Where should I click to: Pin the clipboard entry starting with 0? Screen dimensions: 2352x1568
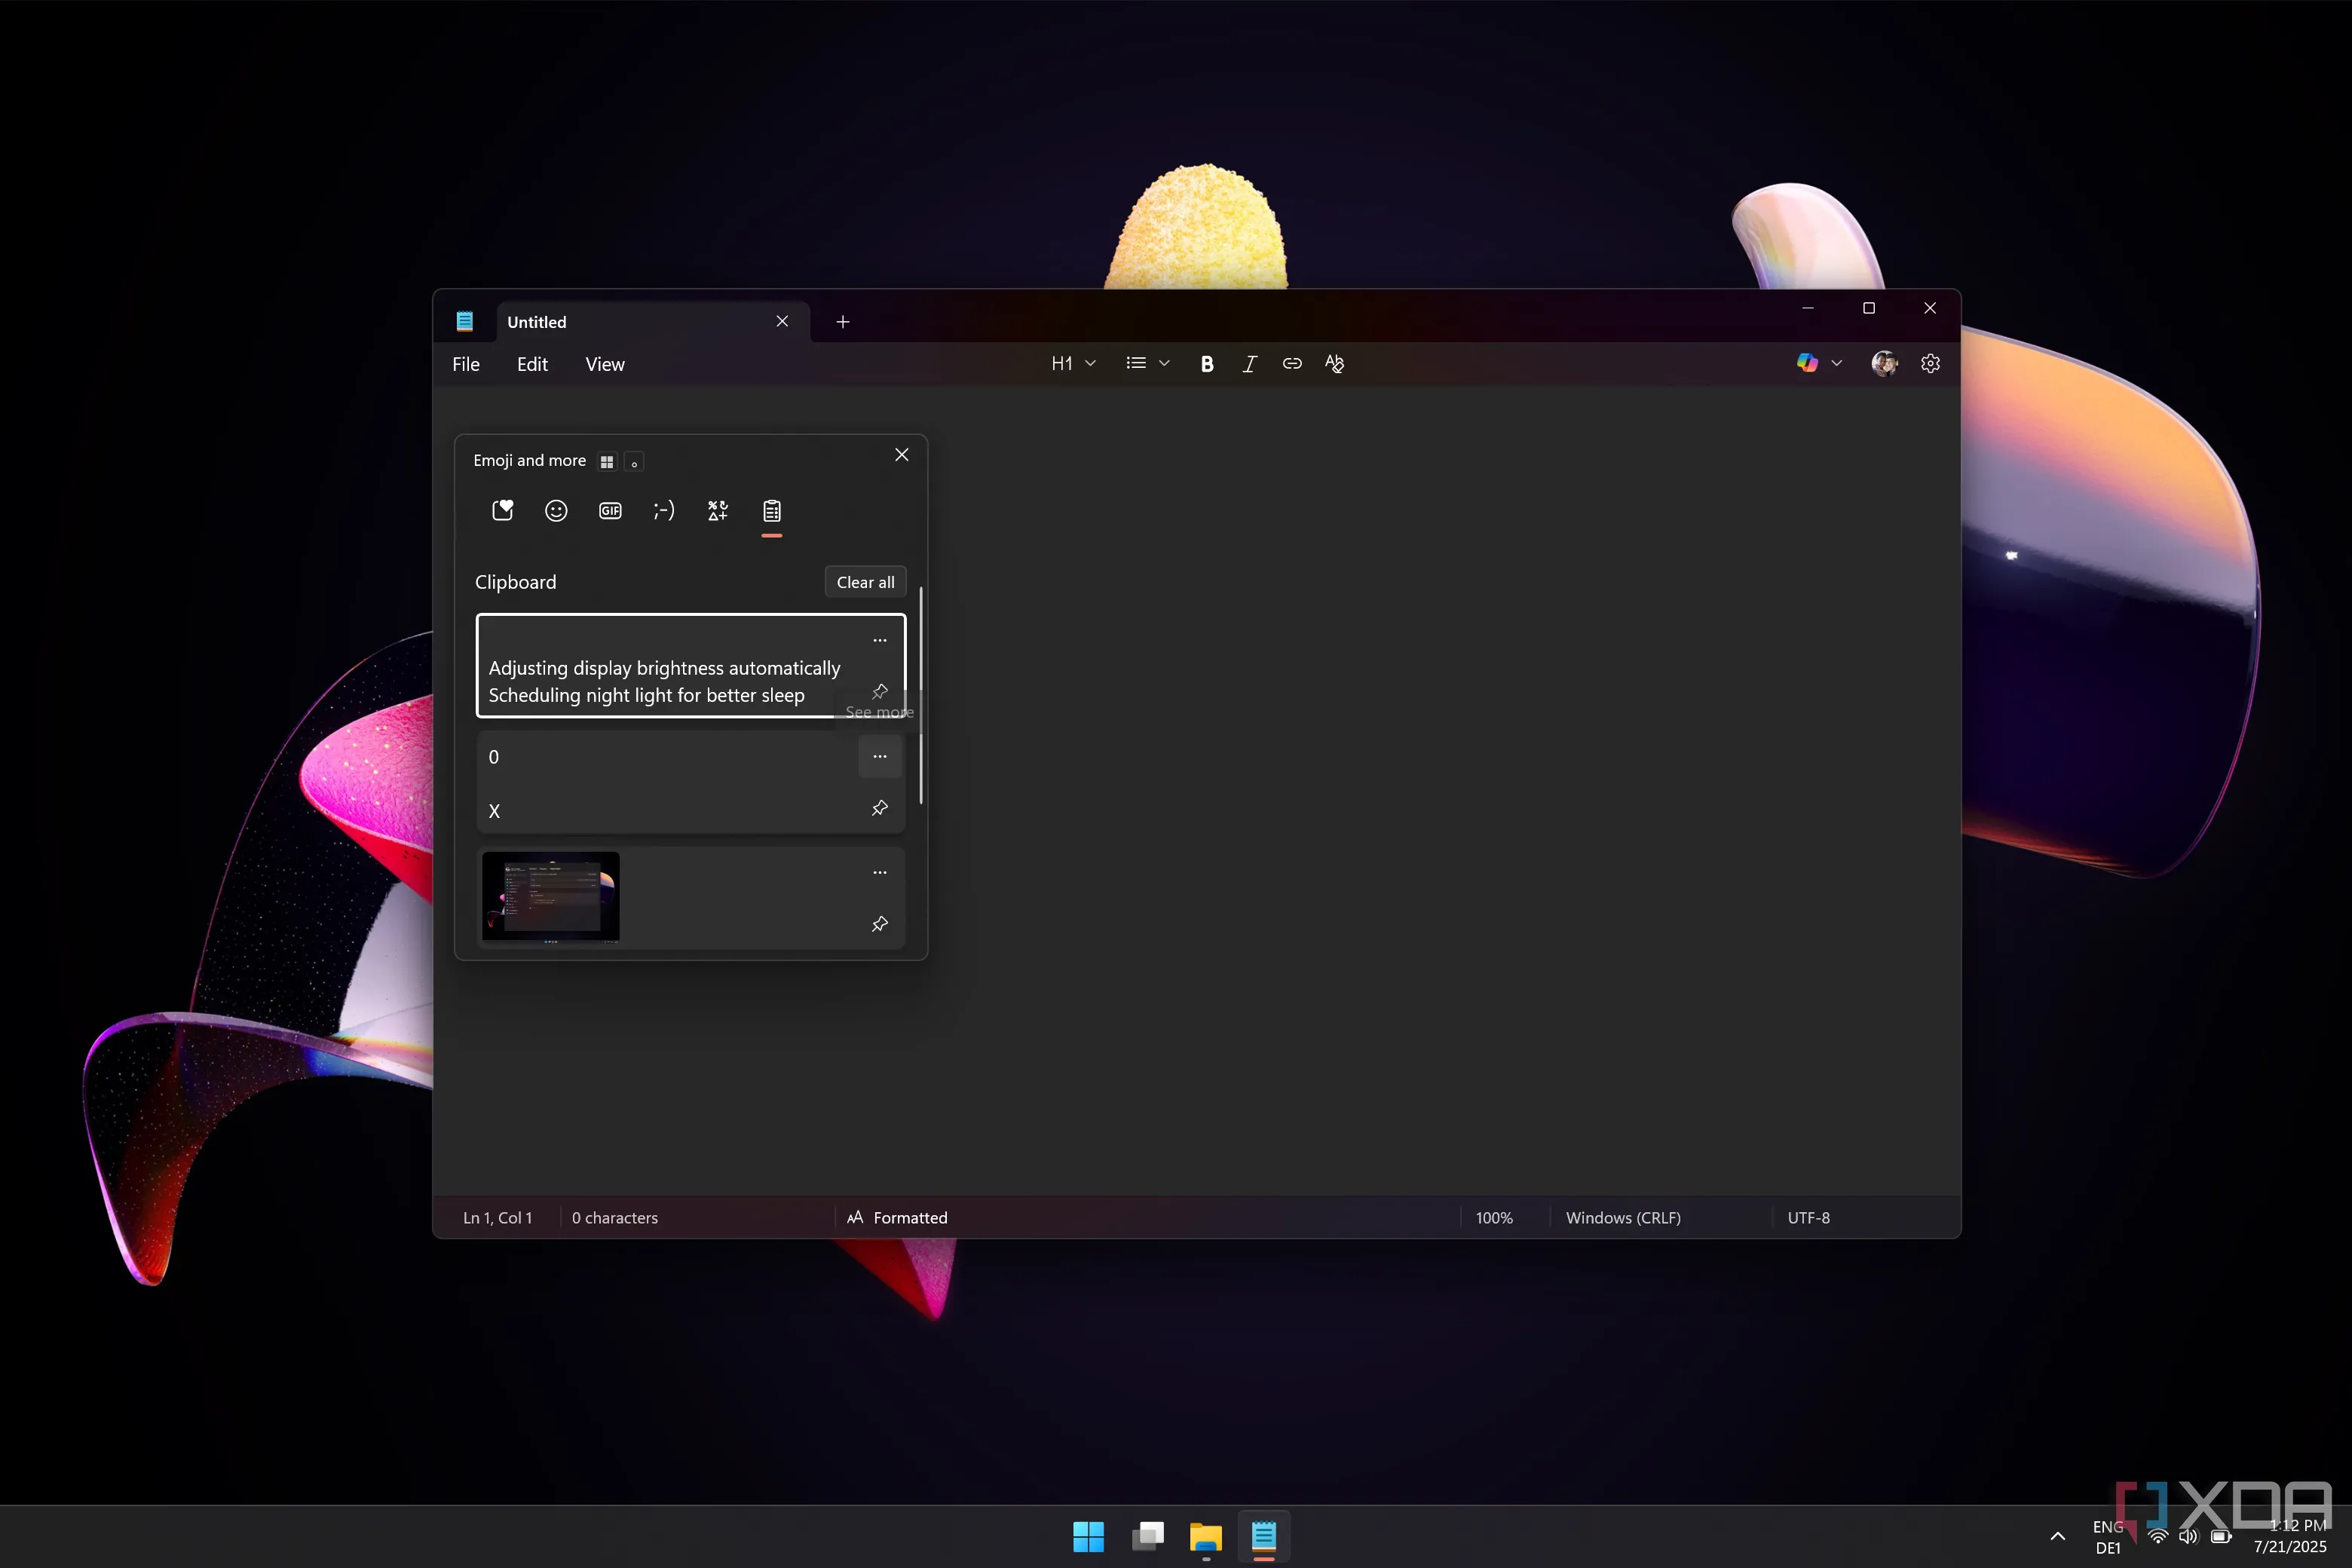coord(879,807)
